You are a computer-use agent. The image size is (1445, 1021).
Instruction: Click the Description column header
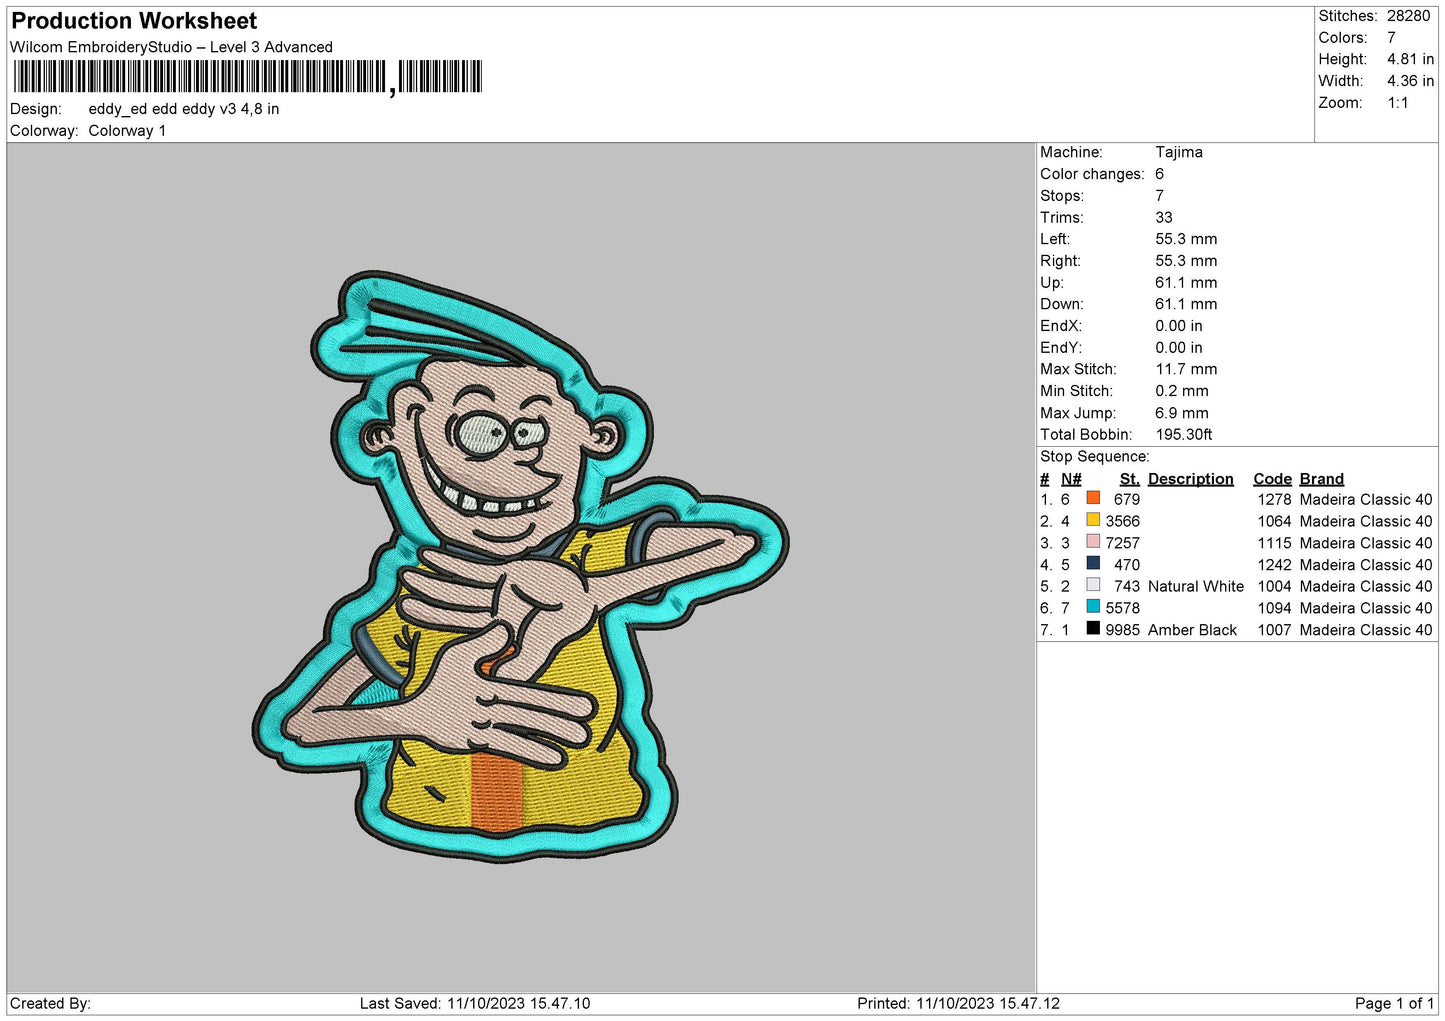(1191, 479)
